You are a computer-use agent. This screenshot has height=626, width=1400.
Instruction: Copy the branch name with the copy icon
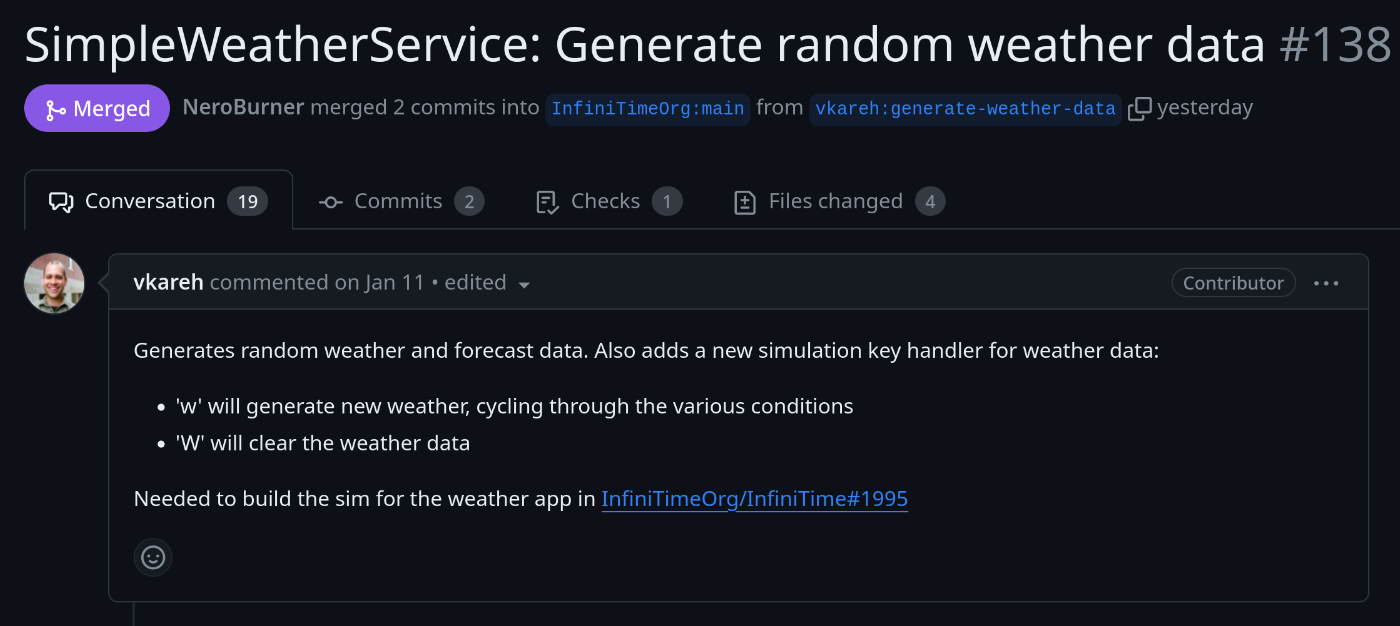tap(1138, 107)
